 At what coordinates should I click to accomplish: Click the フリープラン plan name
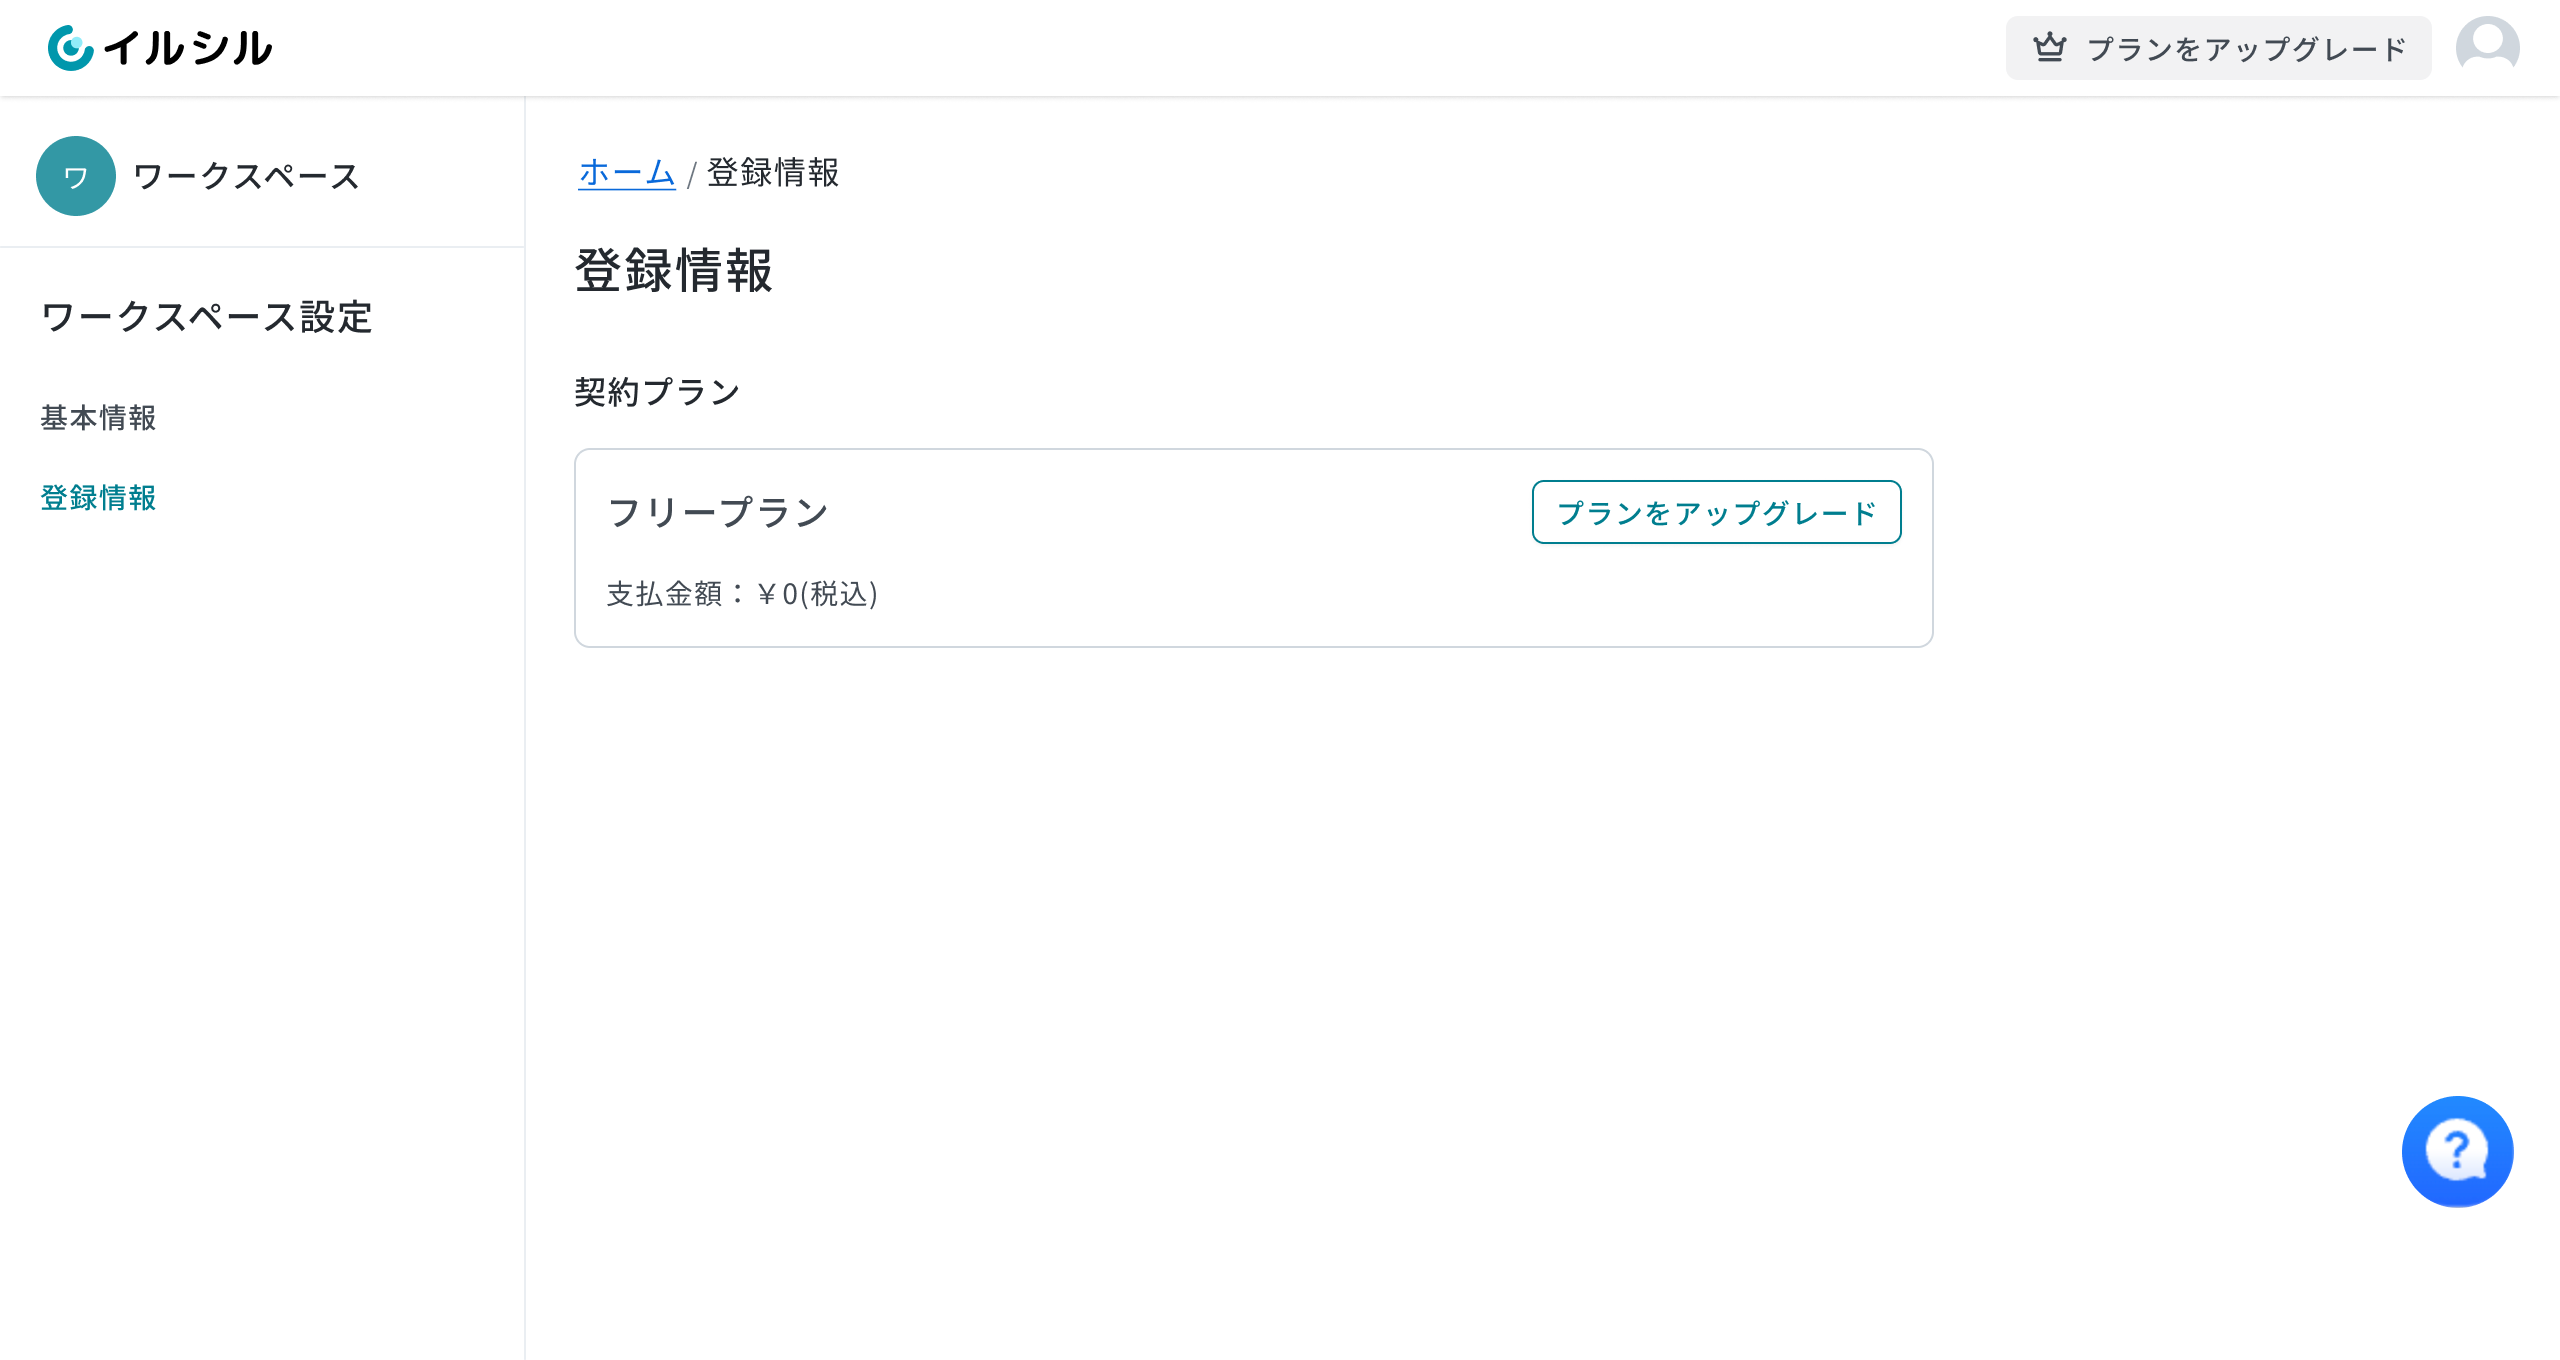point(718,512)
